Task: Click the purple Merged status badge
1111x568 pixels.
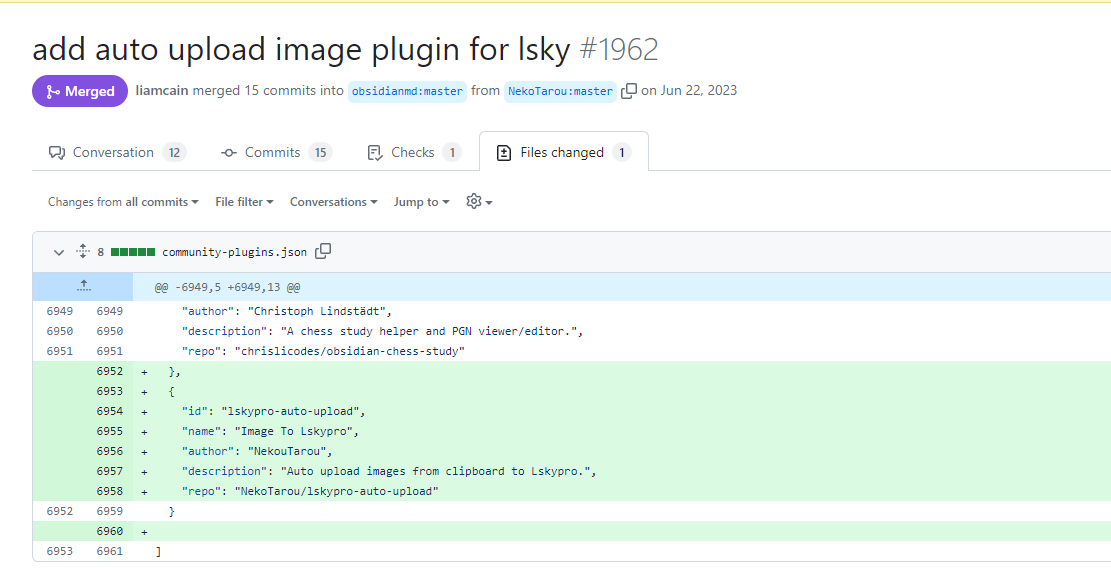Action: pyautogui.click(x=80, y=91)
